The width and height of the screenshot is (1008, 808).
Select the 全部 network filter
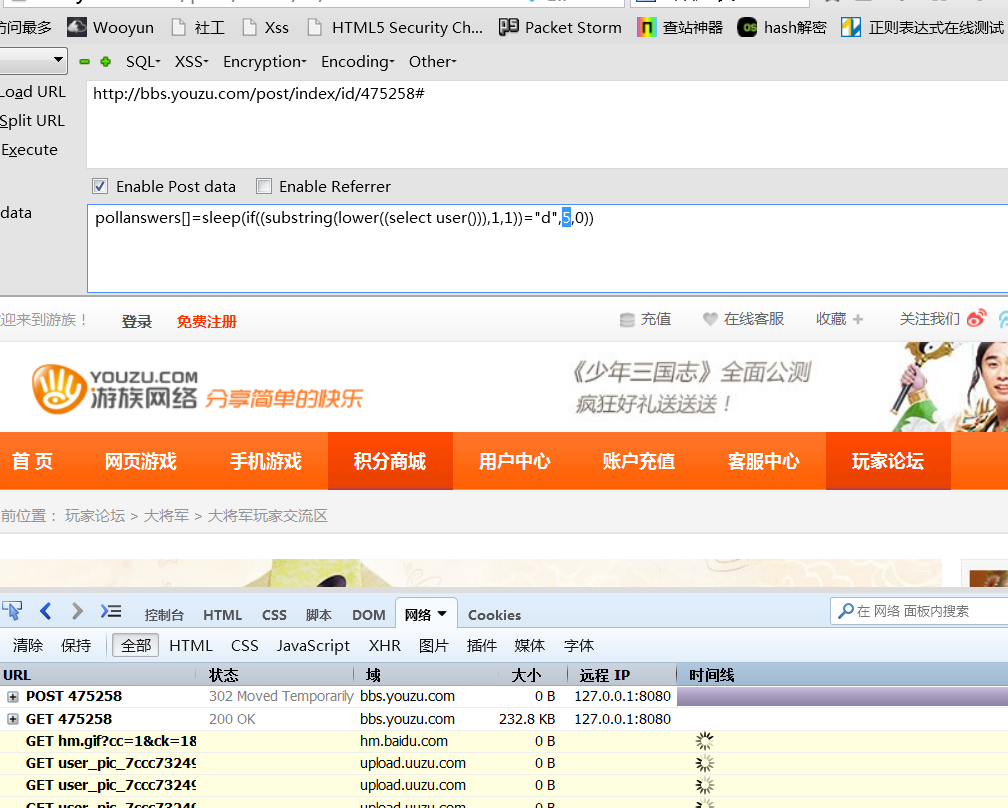[136, 645]
